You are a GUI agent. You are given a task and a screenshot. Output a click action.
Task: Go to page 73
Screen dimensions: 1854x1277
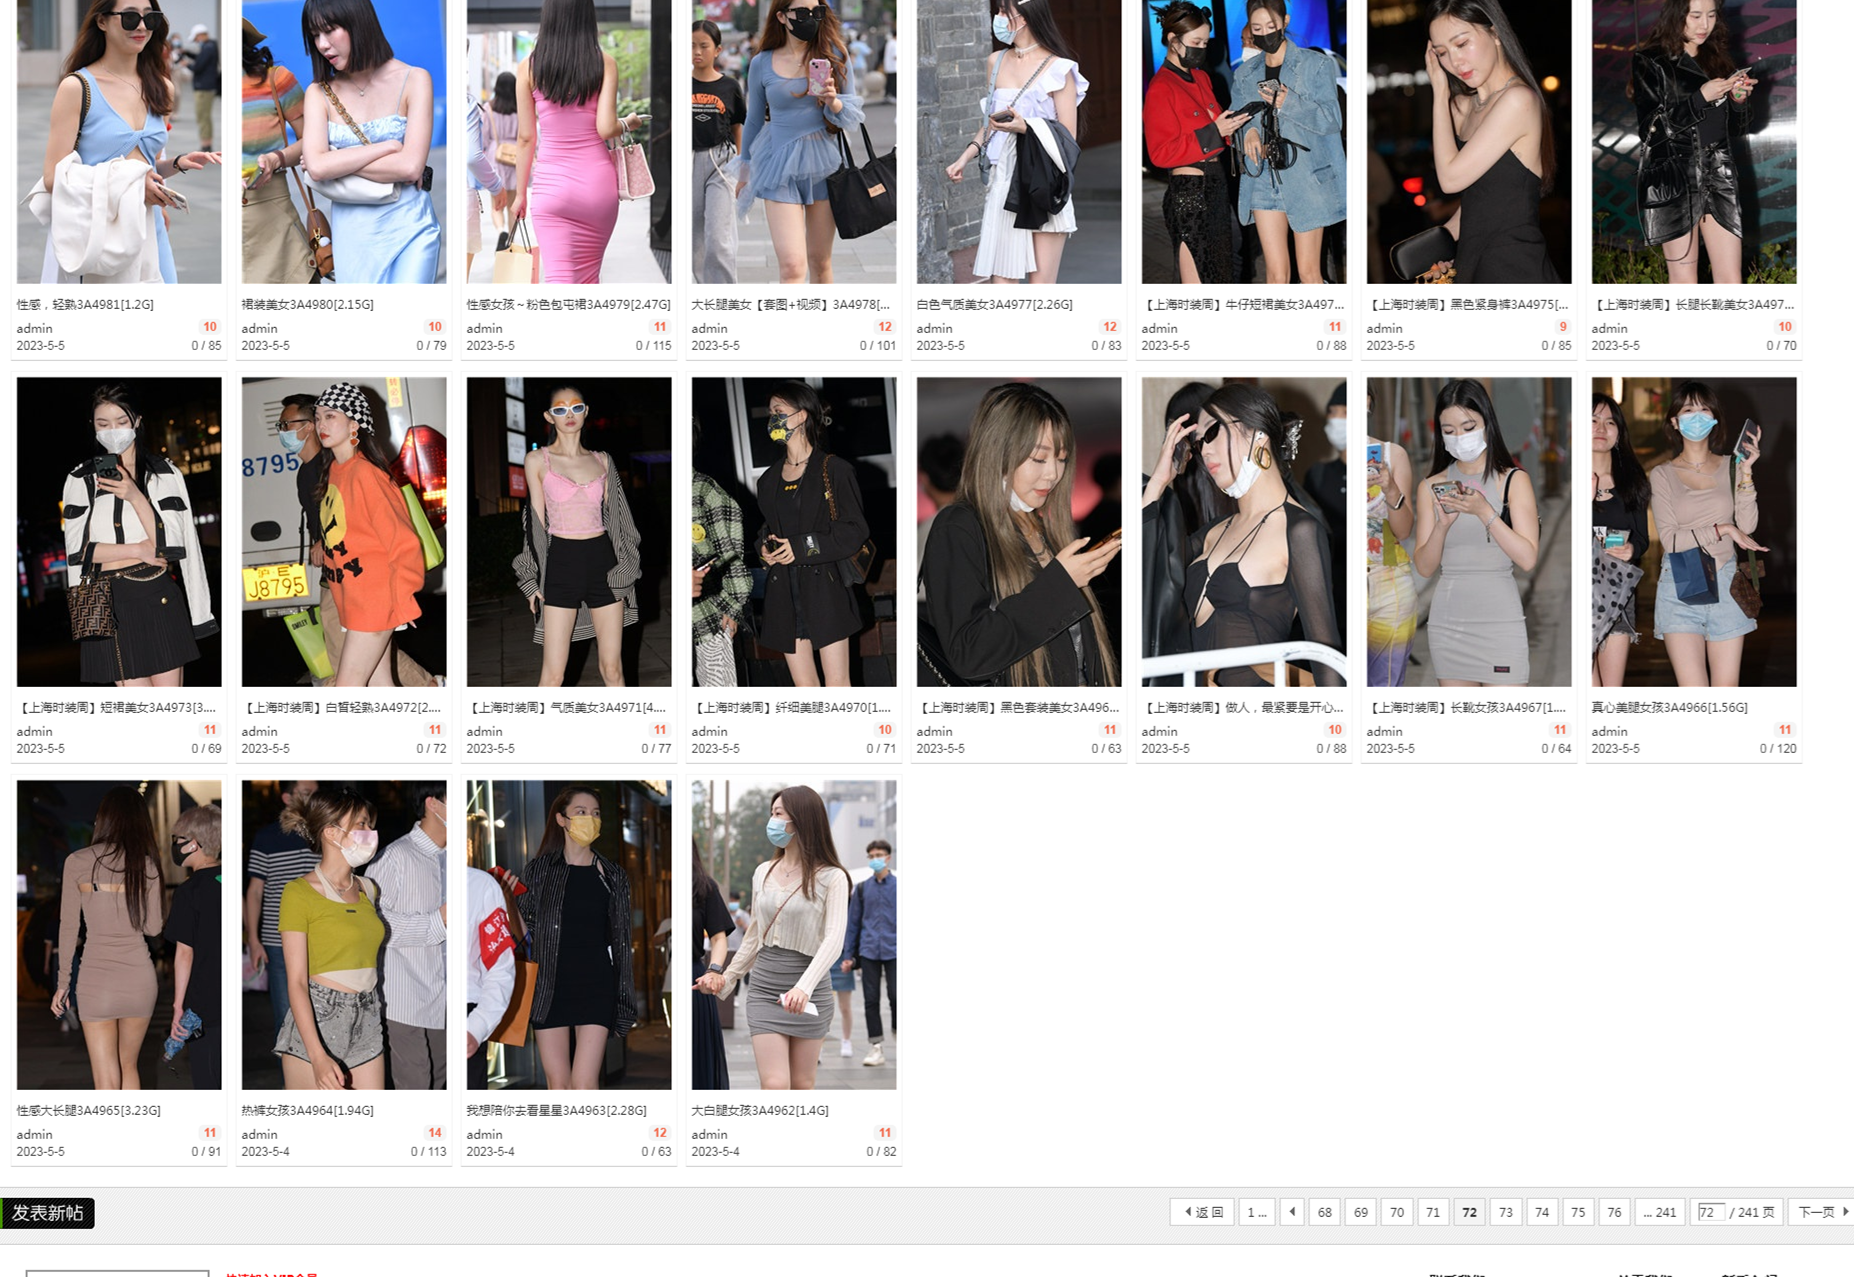tap(1505, 1212)
